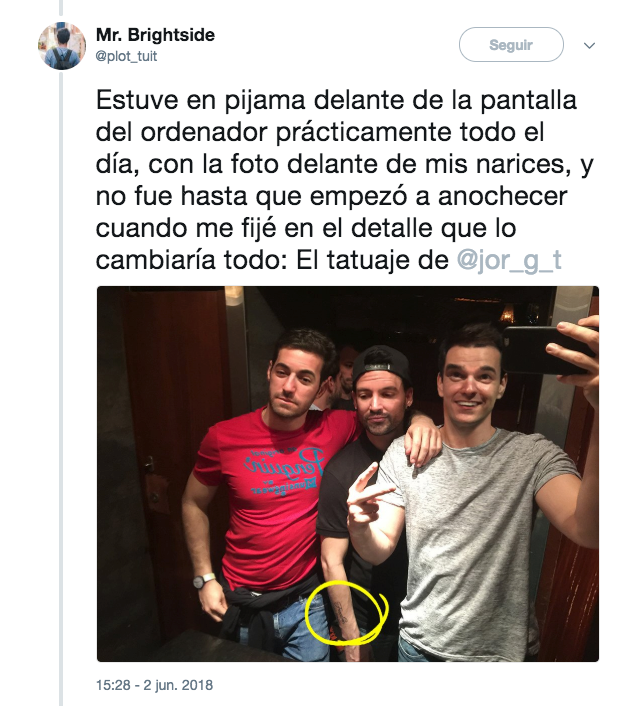Click the black phone held up

coord(547,350)
